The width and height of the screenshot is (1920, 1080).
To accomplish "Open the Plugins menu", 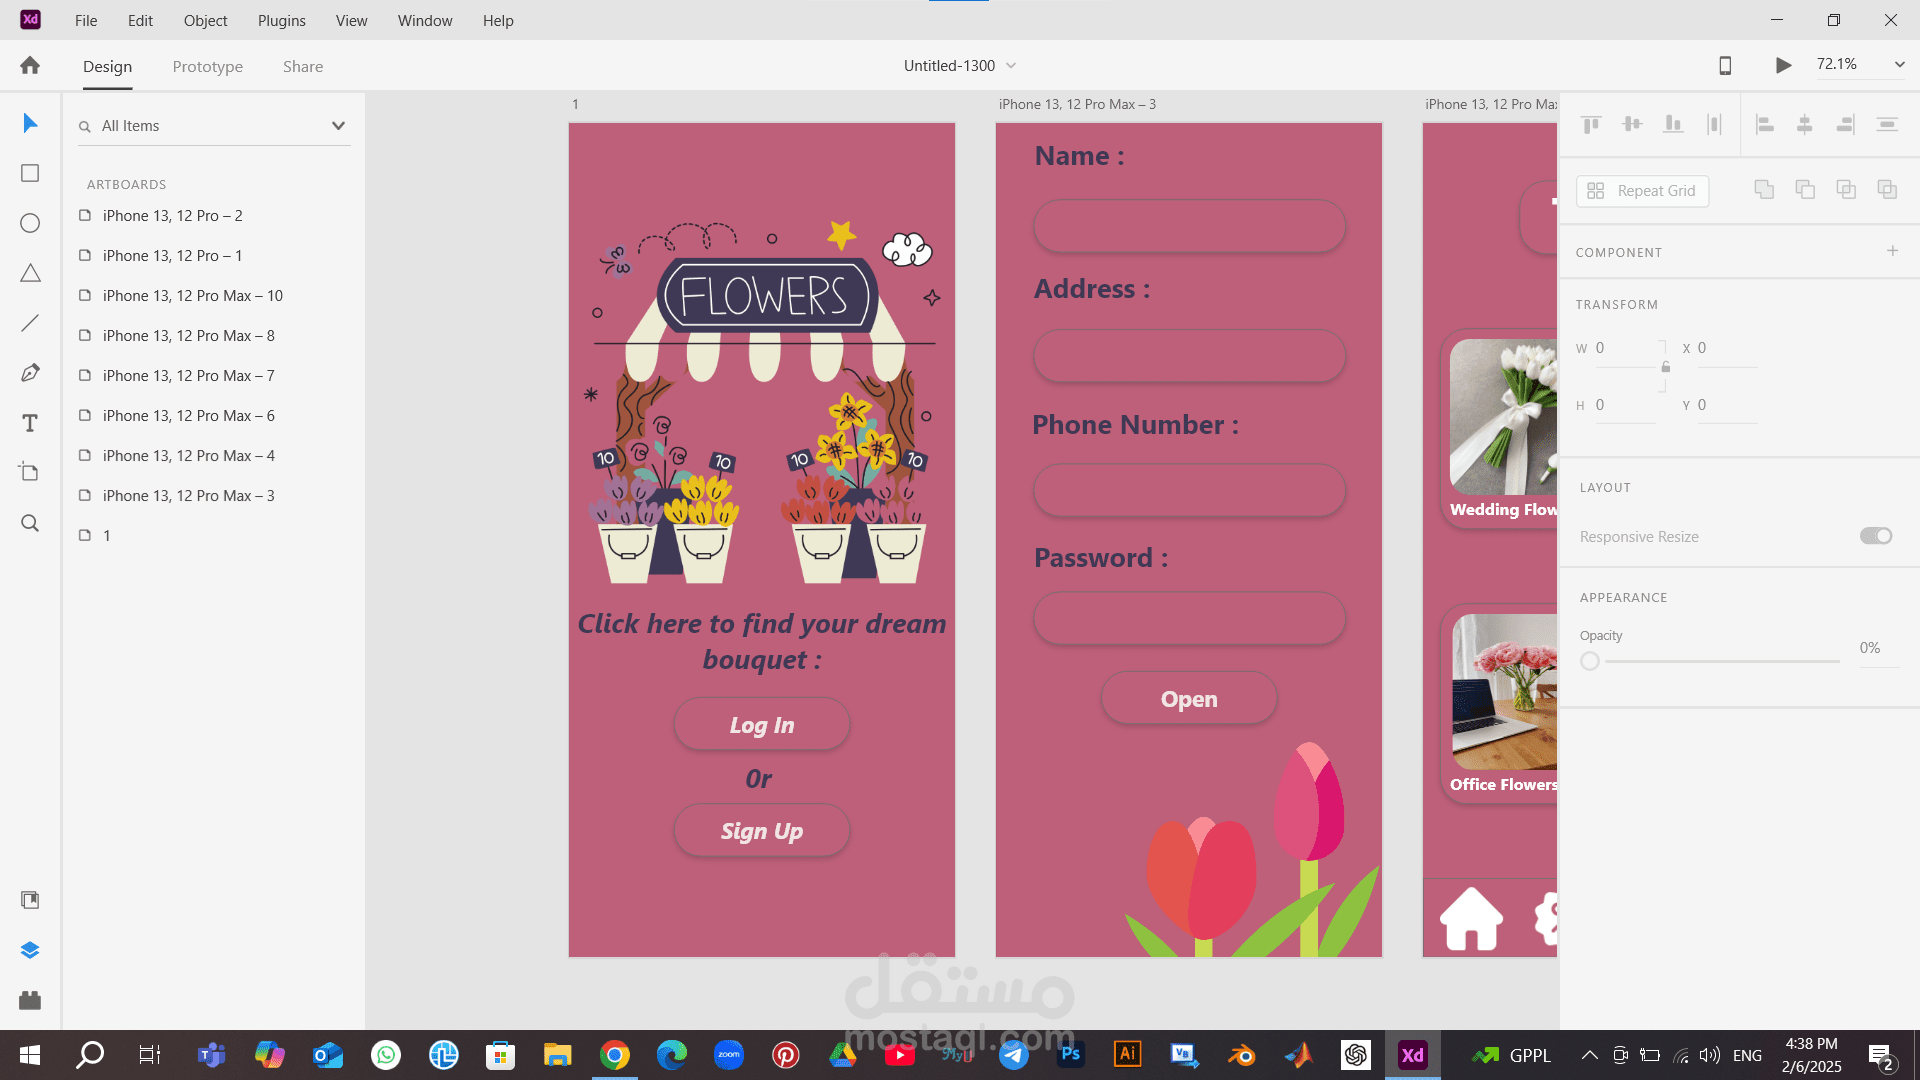I will point(281,20).
